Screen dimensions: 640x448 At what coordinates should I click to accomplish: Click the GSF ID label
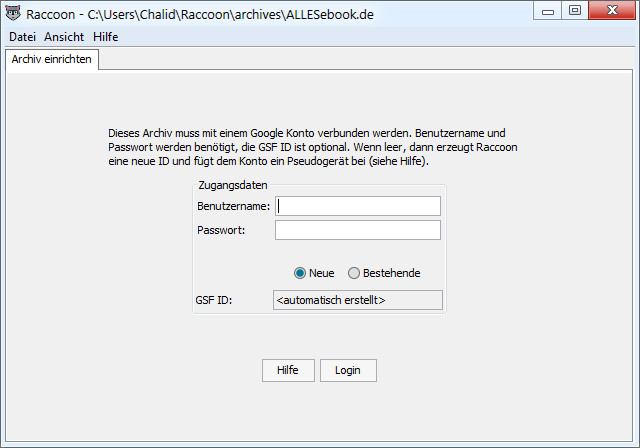coord(213,300)
